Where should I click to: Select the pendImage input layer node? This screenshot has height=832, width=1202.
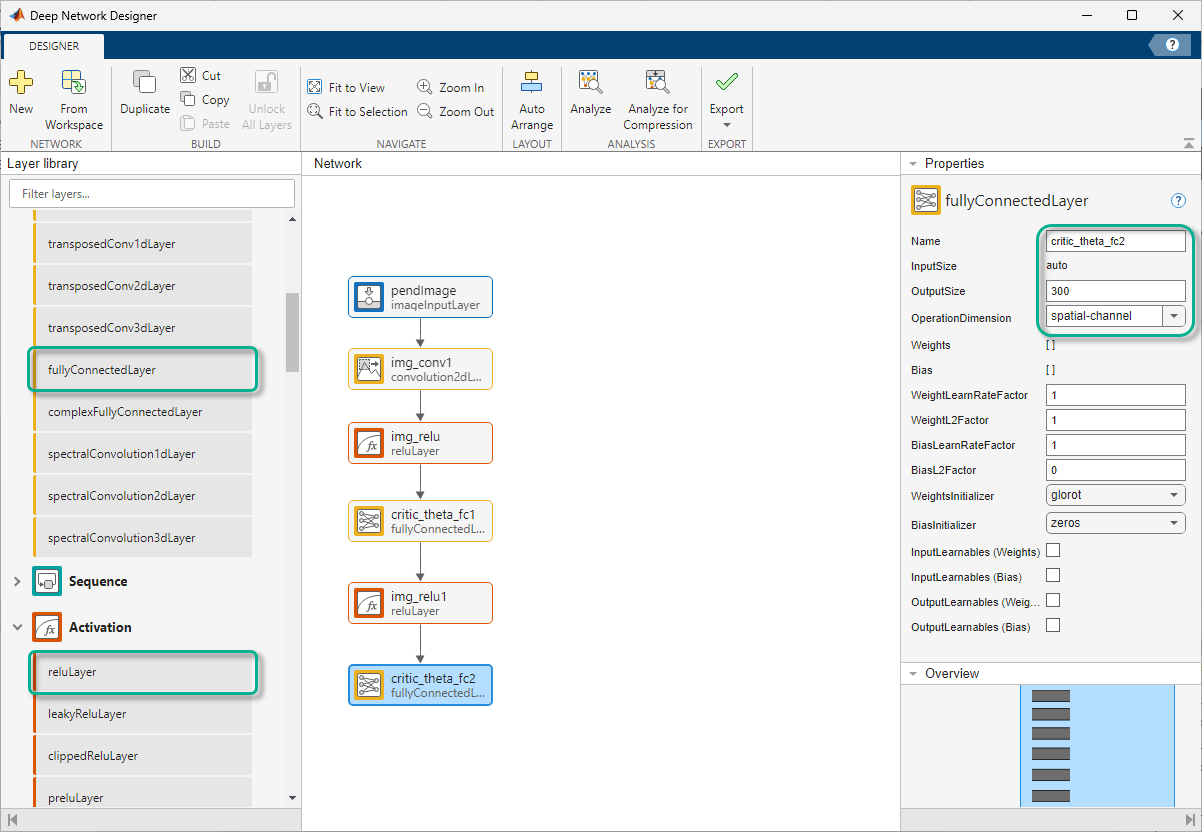point(420,297)
